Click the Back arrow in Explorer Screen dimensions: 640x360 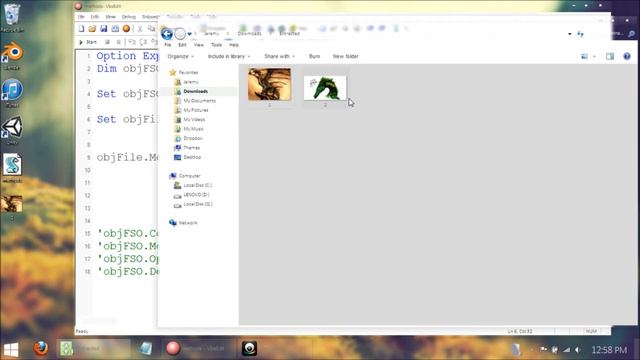167,34
